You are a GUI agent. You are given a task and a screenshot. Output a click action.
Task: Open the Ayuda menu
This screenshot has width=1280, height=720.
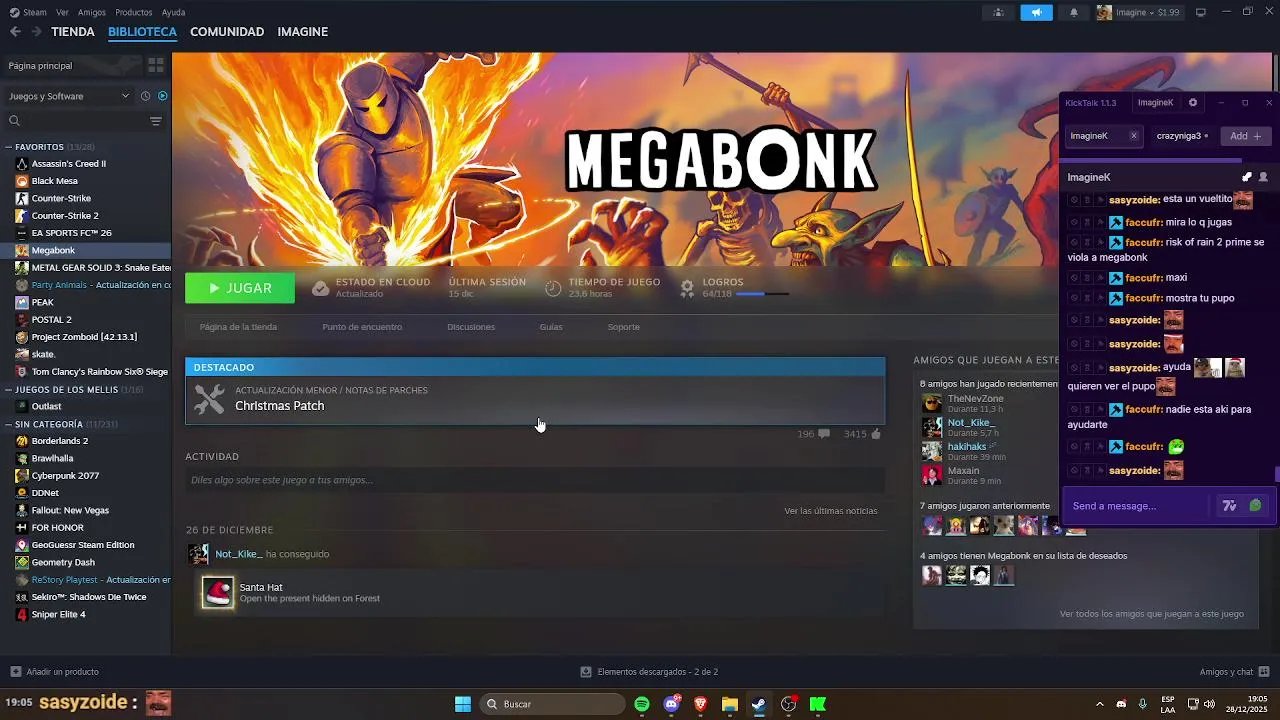(173, 12)
